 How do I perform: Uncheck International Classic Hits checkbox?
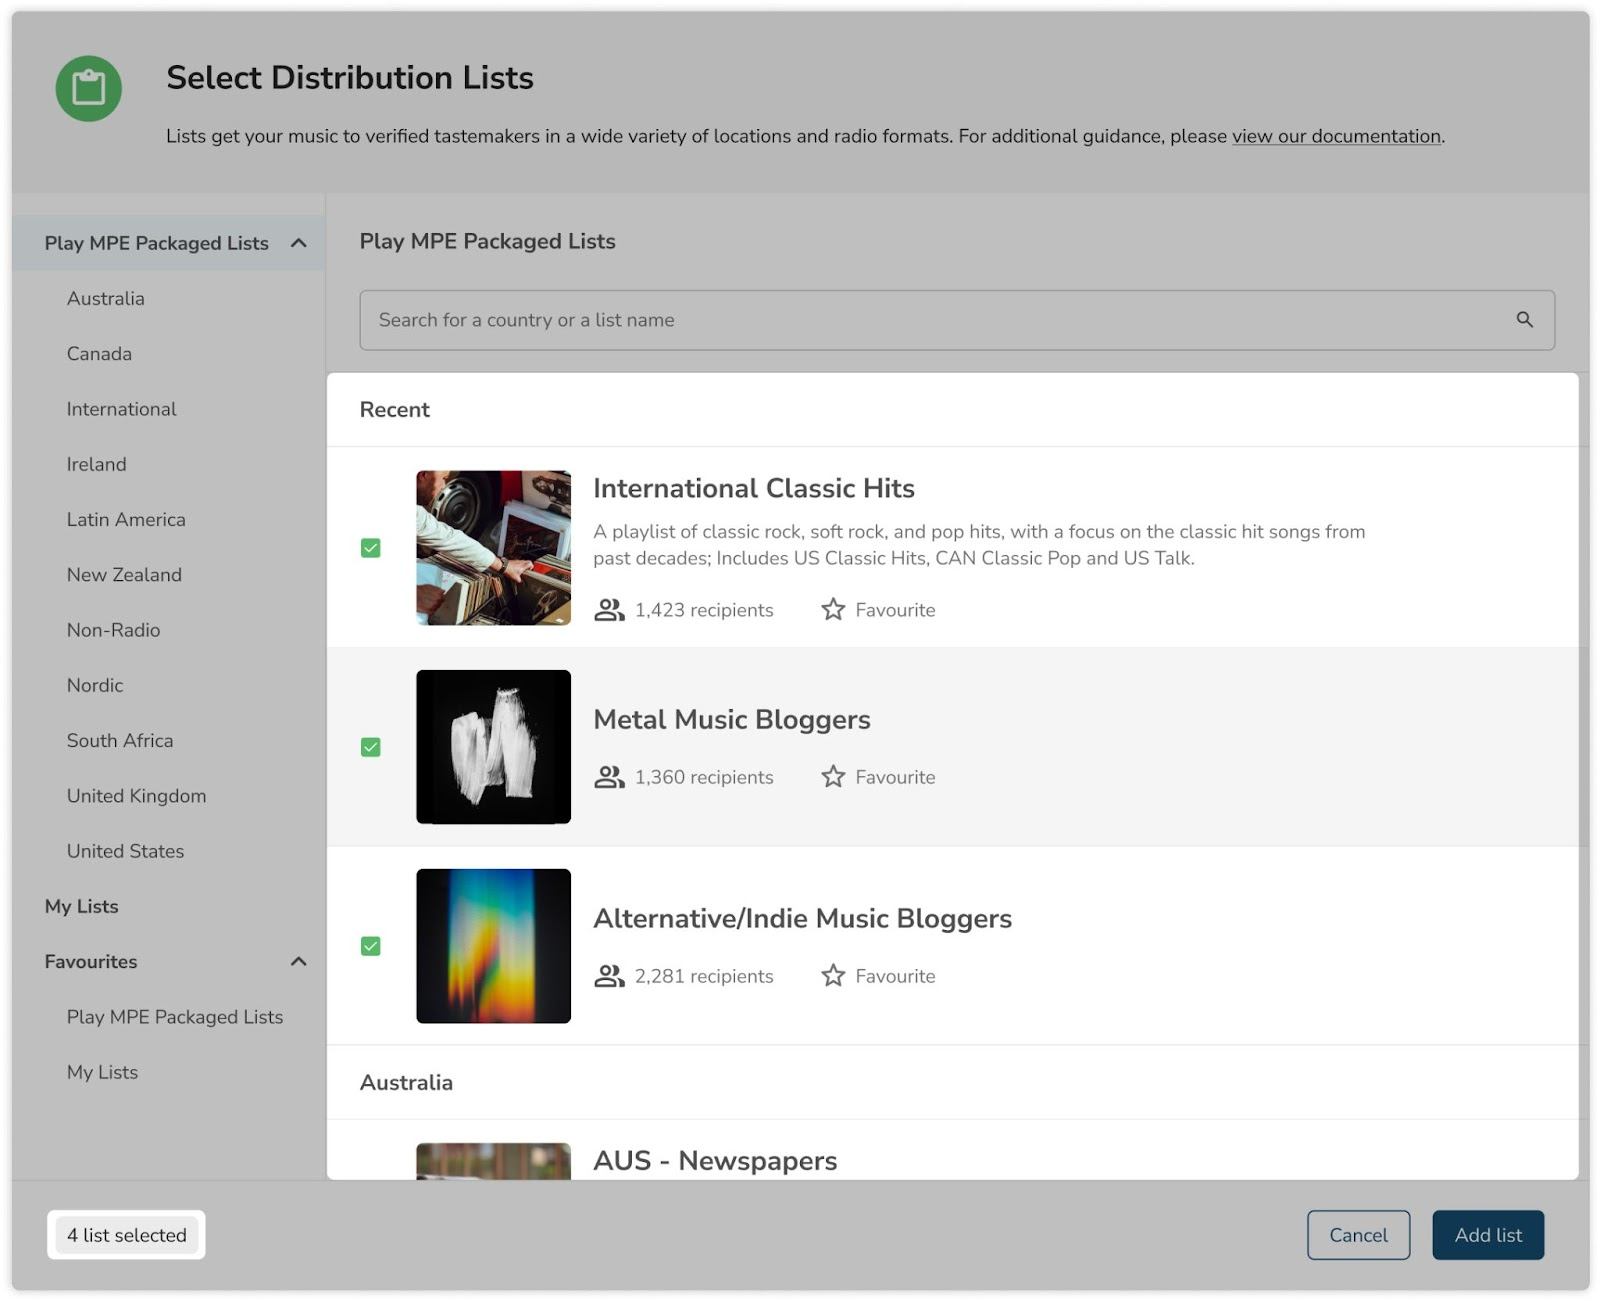(x=371, y=548)
